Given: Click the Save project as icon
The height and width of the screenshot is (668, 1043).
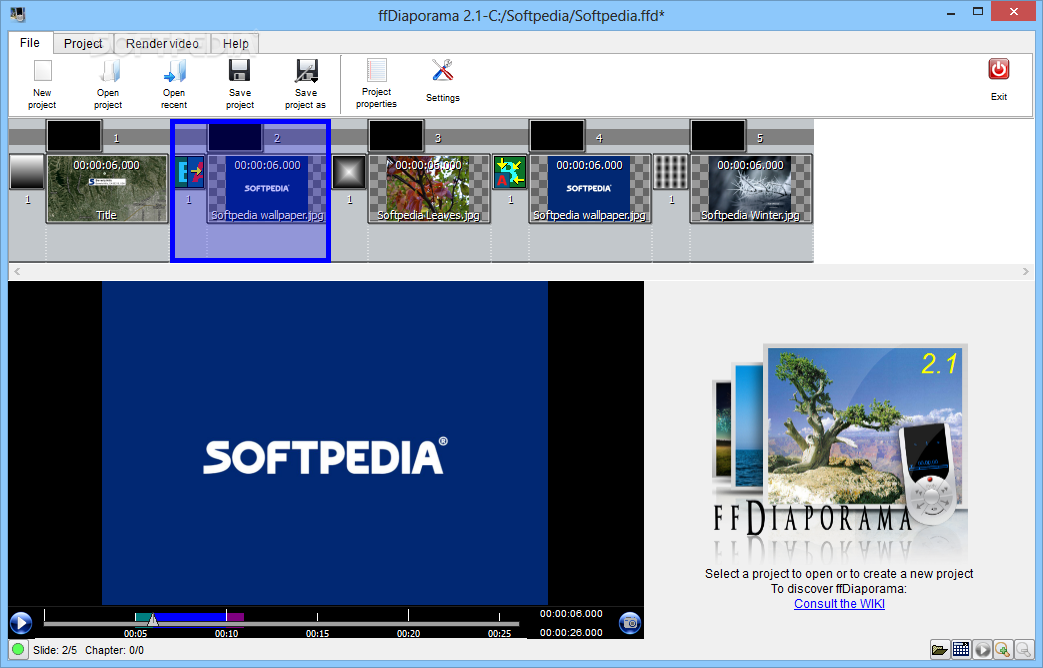Looking at the screenshot, I should click(x=306, y=71).
